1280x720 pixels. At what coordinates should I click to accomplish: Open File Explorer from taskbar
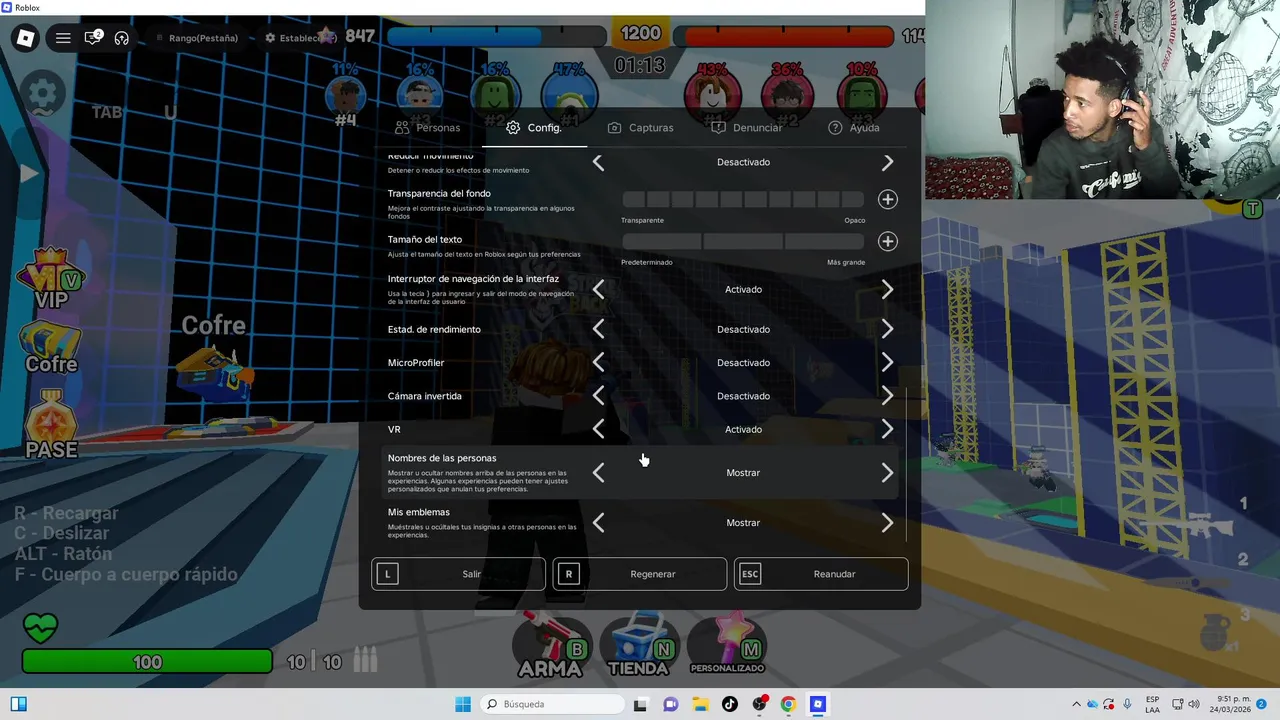(x=700, y=704)
